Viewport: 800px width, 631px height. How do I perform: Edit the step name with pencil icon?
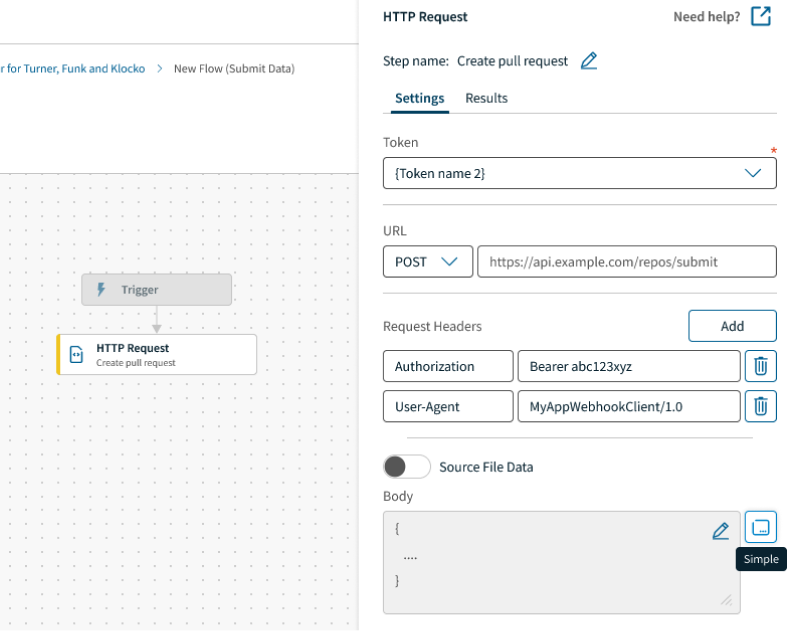(589, 61)
